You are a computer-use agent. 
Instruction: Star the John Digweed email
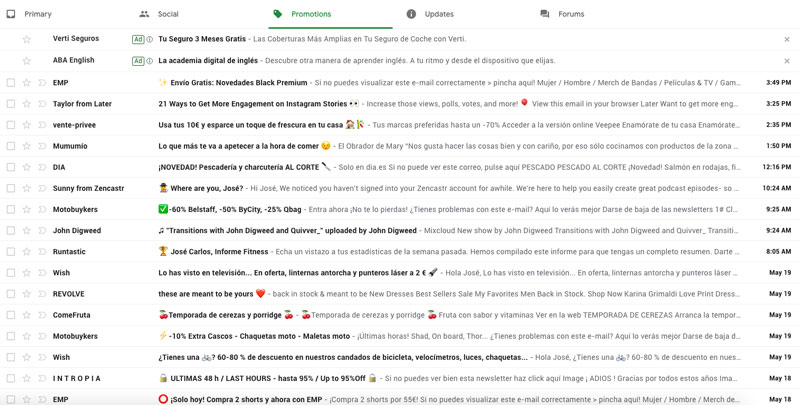(x=27, y=231)
